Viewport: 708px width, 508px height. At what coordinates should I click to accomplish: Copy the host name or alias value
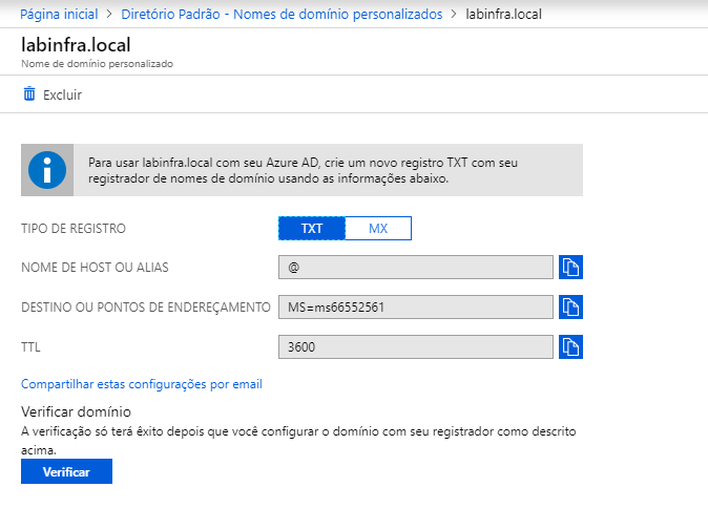pyautogui.click(x=571, y=267)
